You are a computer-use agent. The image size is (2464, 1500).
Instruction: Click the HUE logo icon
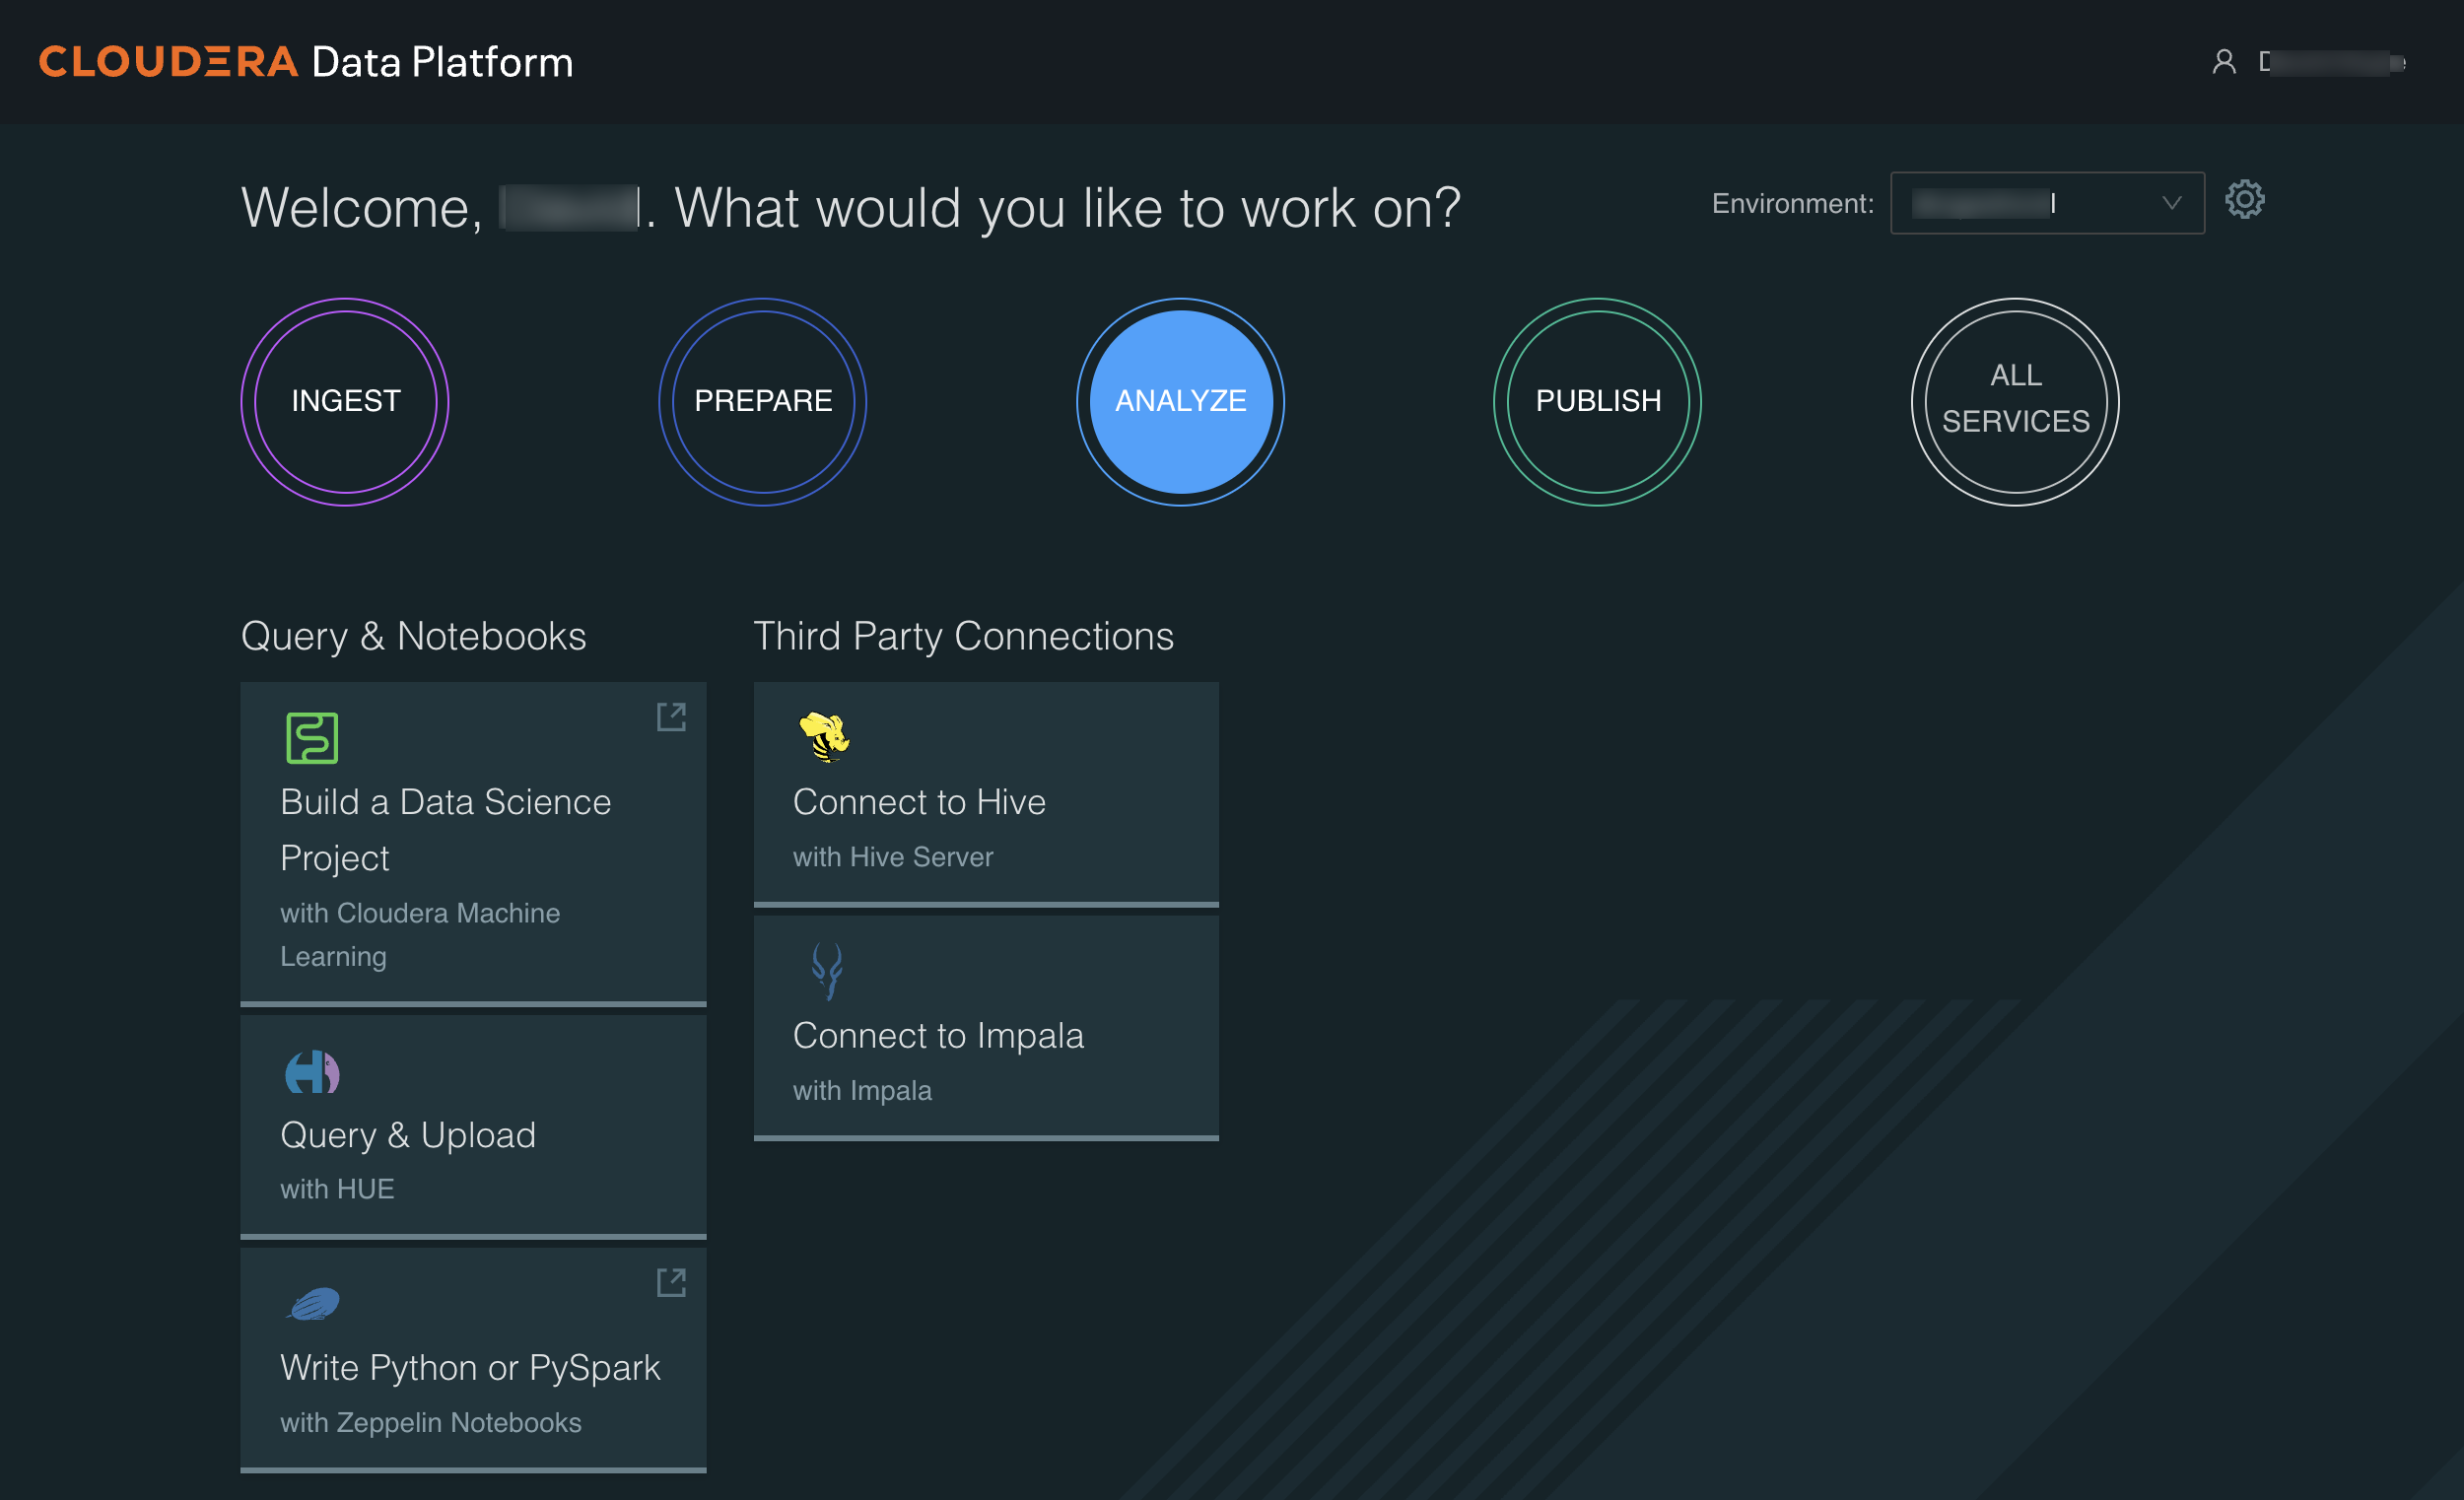pyautogui.click(x=312, y=1072)
